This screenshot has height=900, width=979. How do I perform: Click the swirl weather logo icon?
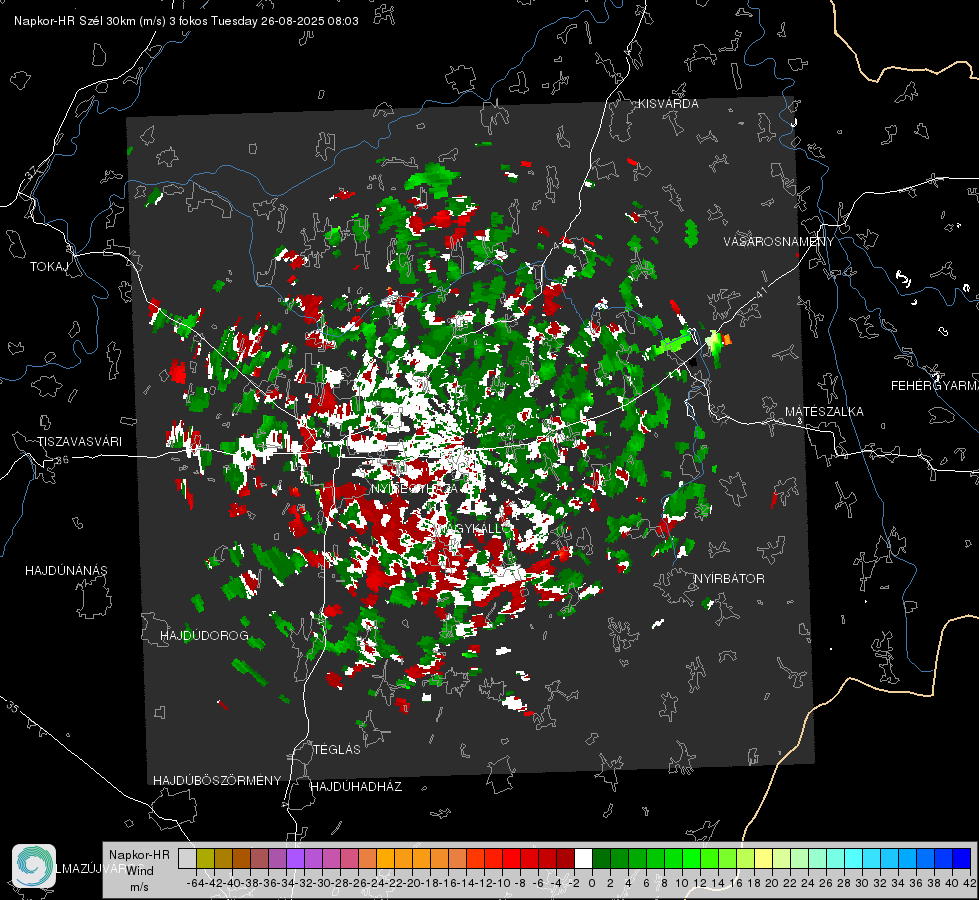[x=34, y=866]
